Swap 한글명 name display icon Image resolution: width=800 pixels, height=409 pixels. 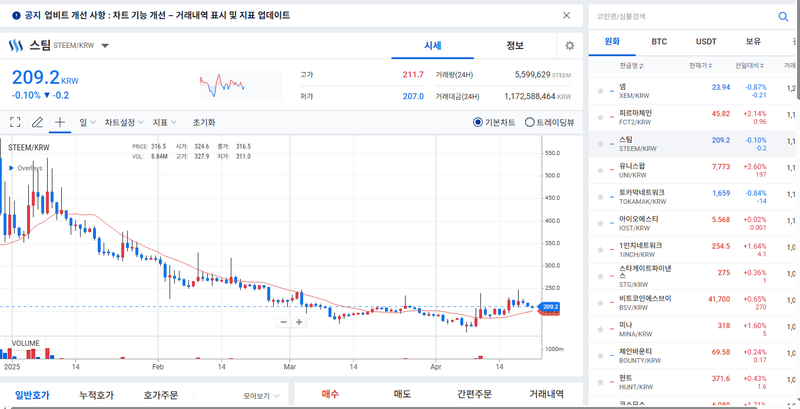[x=641, y=66]
